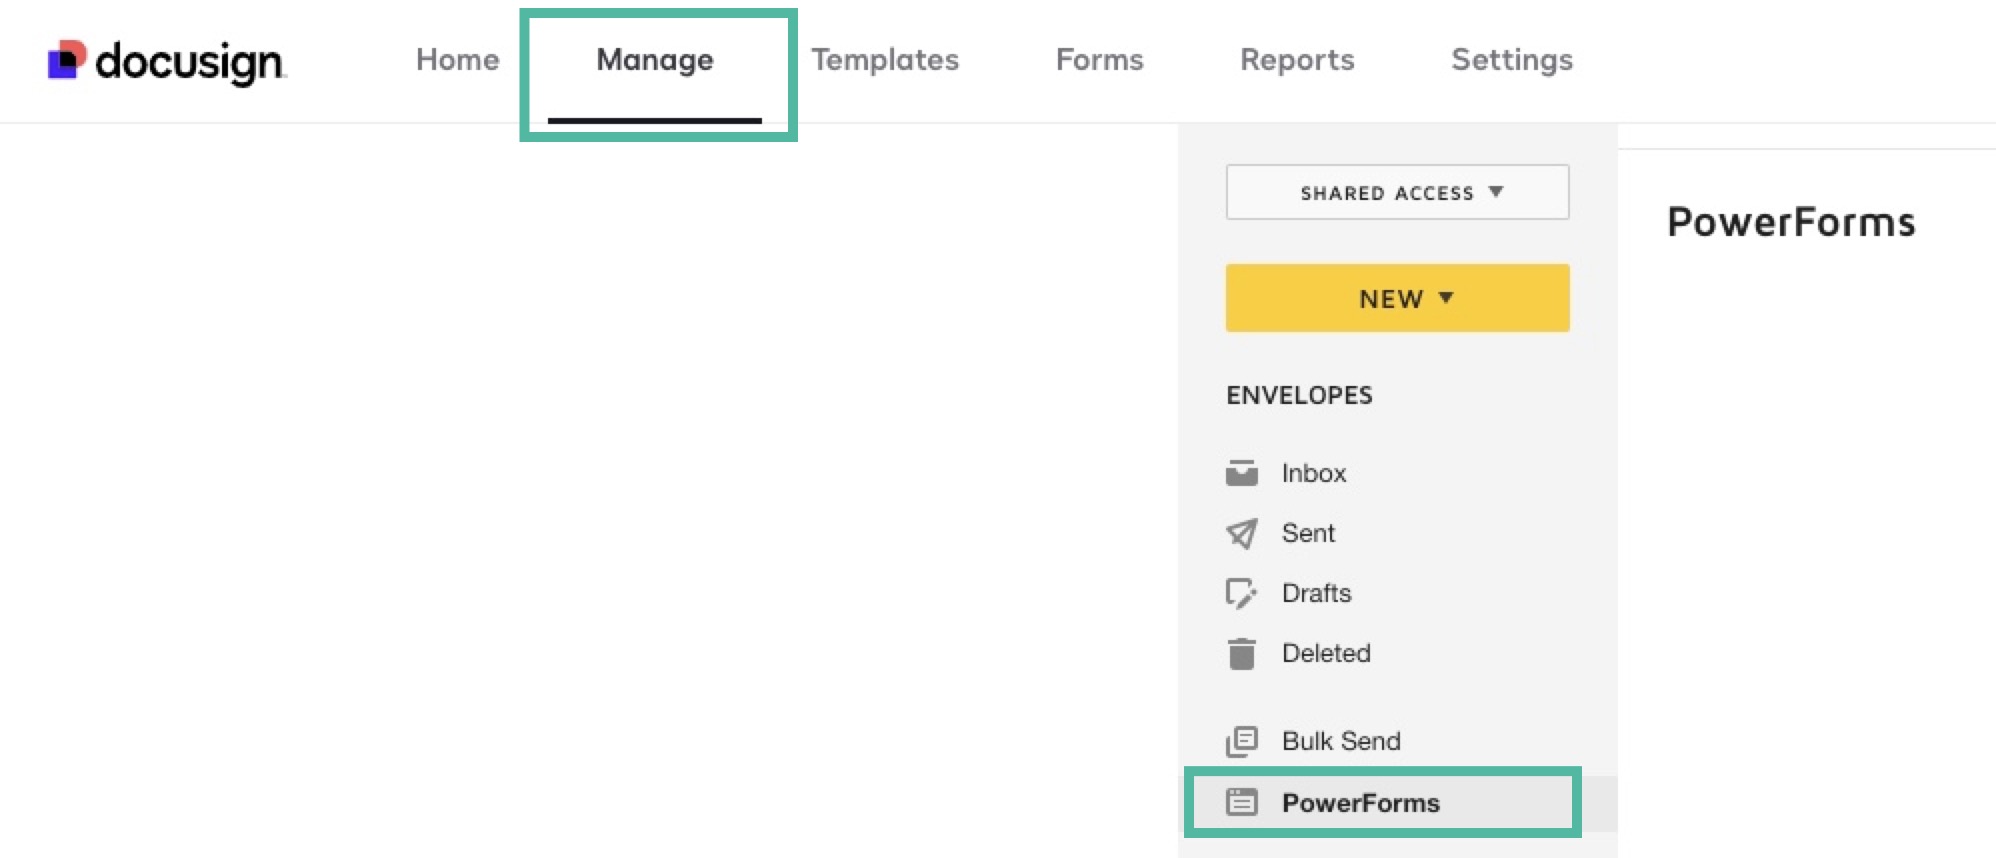Open the Settings tab
The height and width of the screenshot is (858, 1996).
coord(1511,60)
